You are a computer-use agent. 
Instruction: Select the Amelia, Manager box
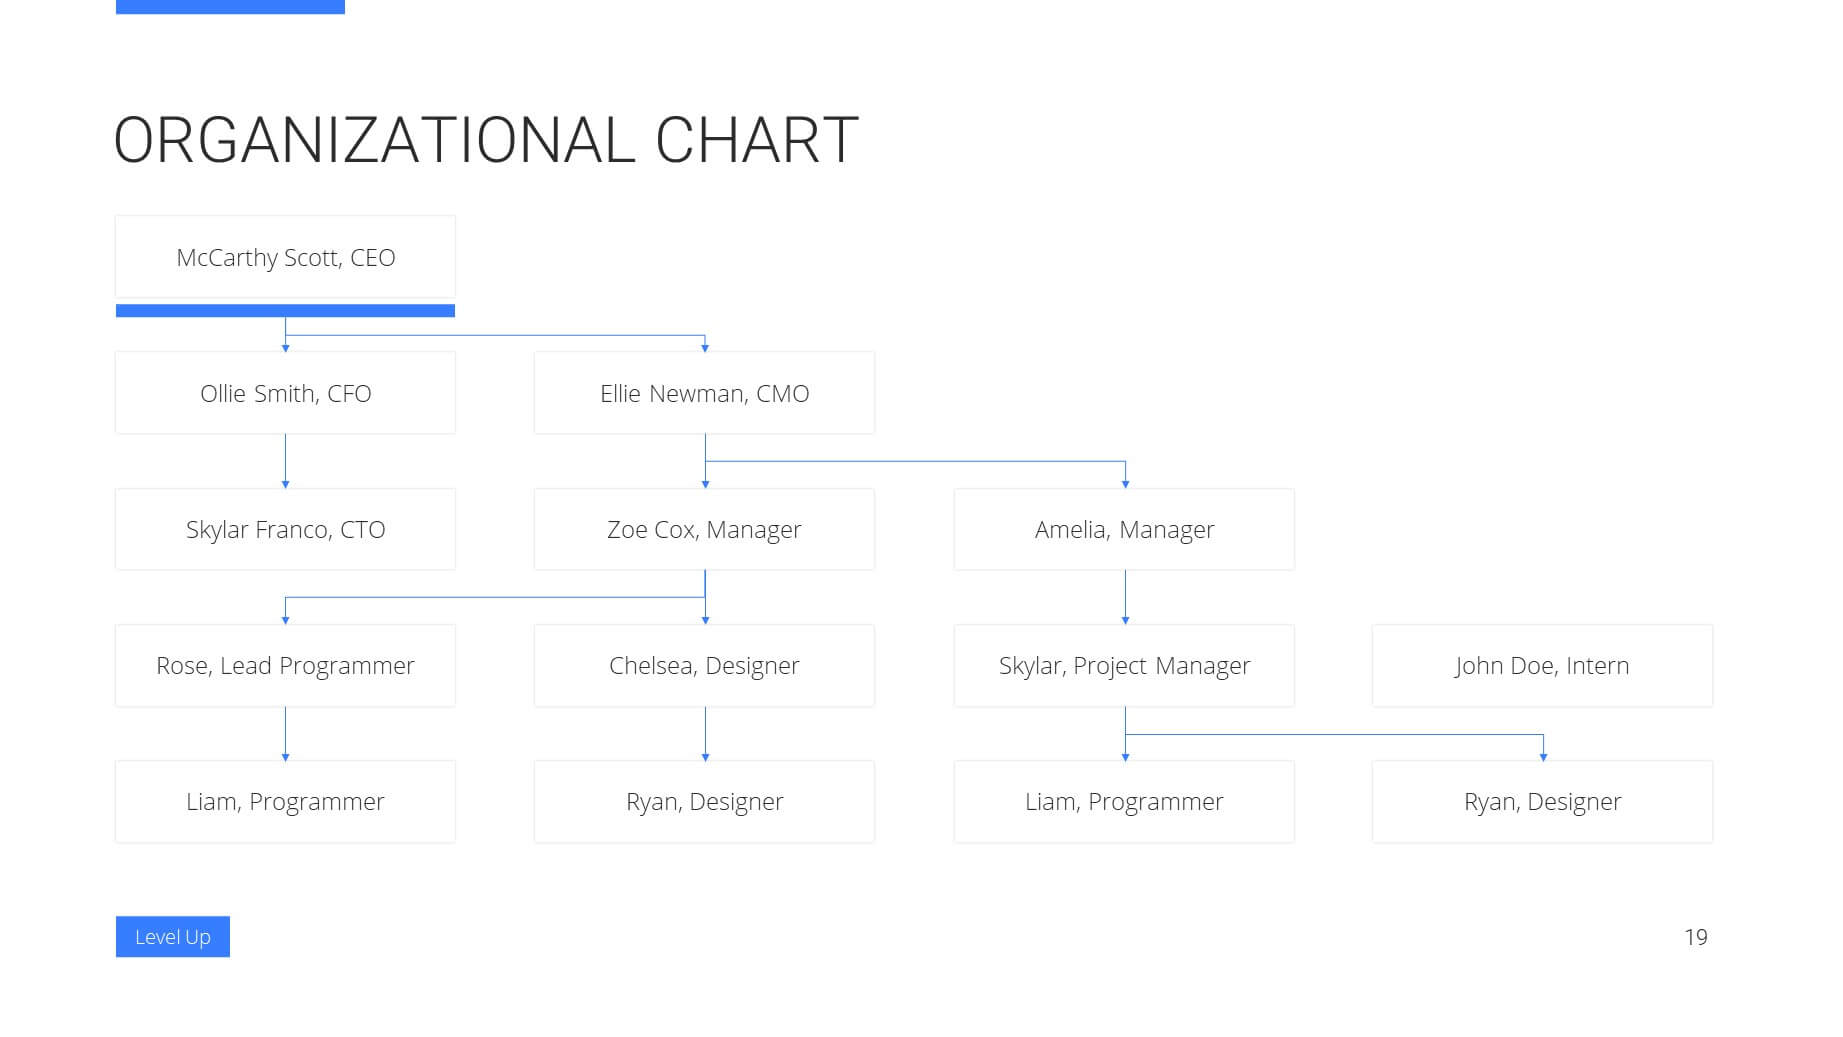(x=1124, y=529)
